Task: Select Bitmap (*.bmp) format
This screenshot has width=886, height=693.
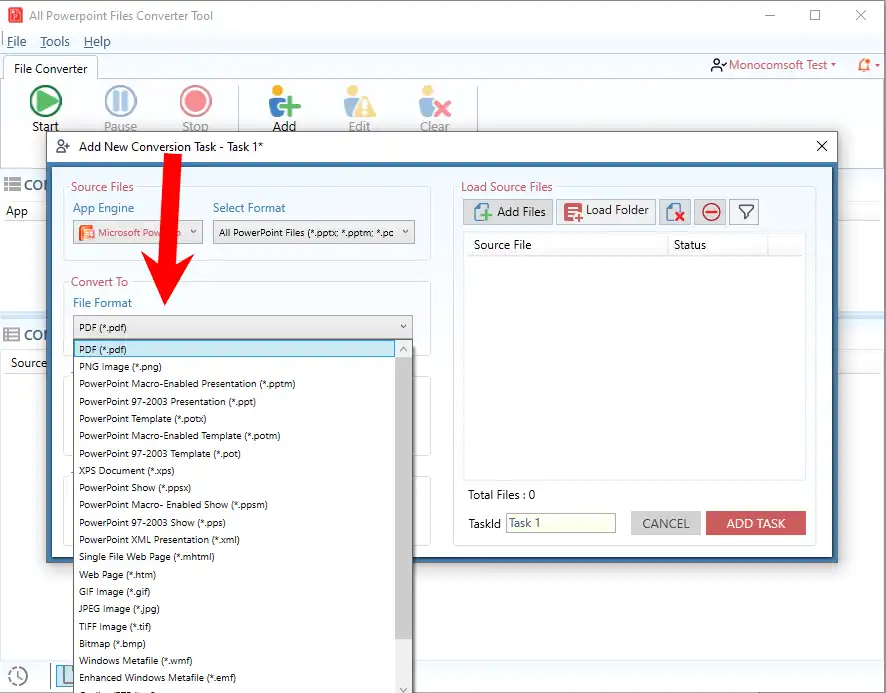Action: click(x=234, y=644)
